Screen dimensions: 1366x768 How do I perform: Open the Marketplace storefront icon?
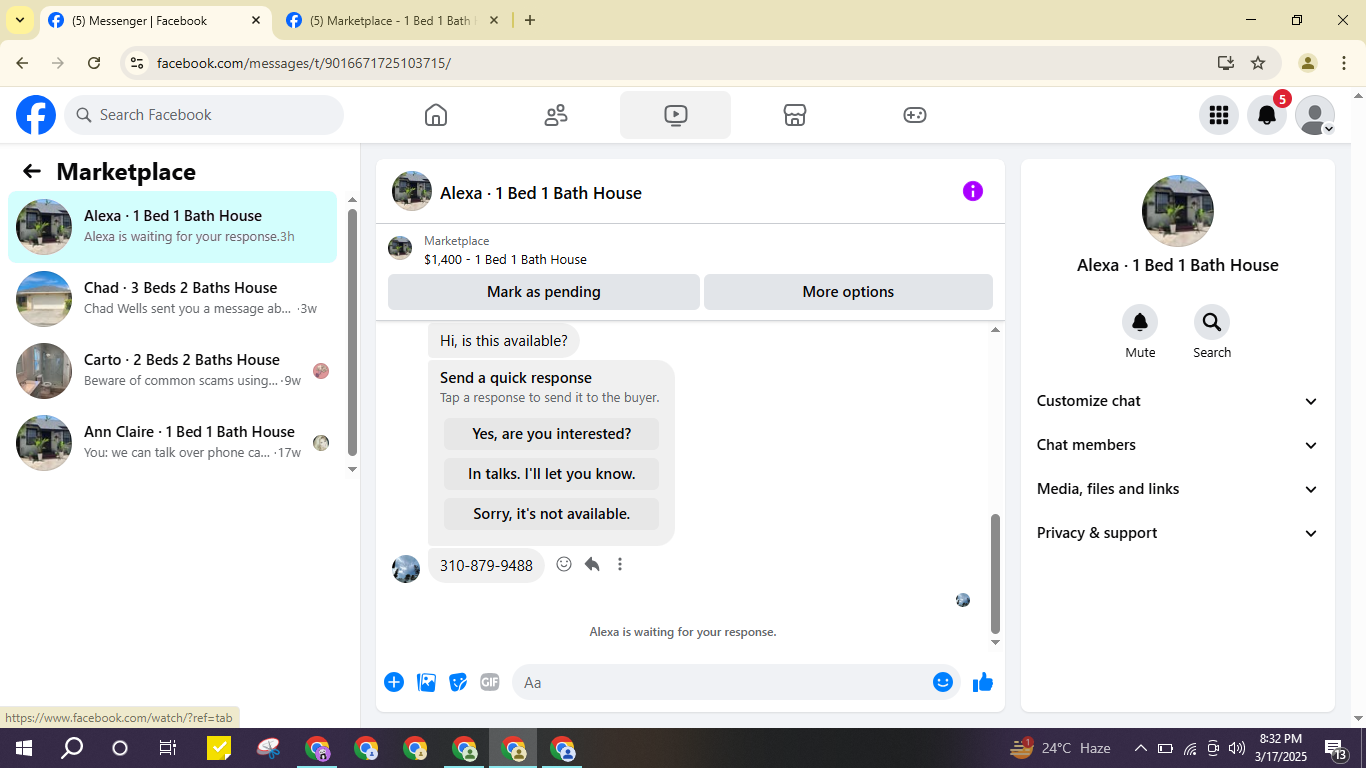pos(795,115)
